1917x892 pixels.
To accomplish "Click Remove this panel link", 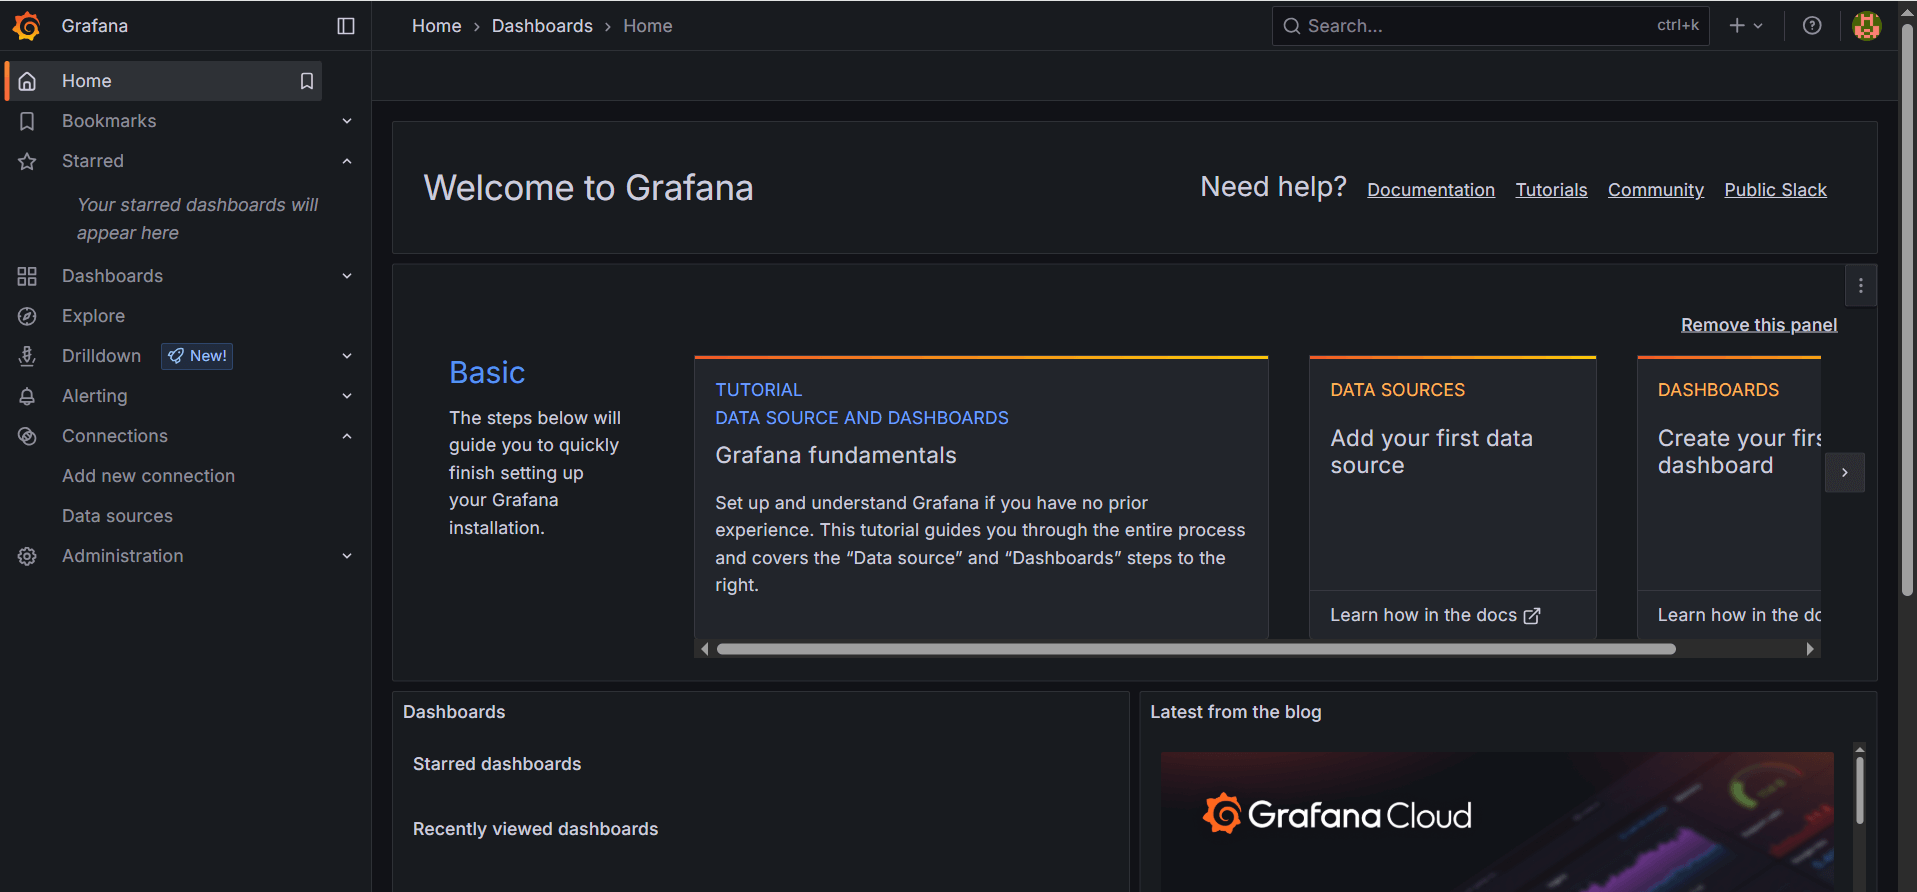I will (x=1758, y=325).
